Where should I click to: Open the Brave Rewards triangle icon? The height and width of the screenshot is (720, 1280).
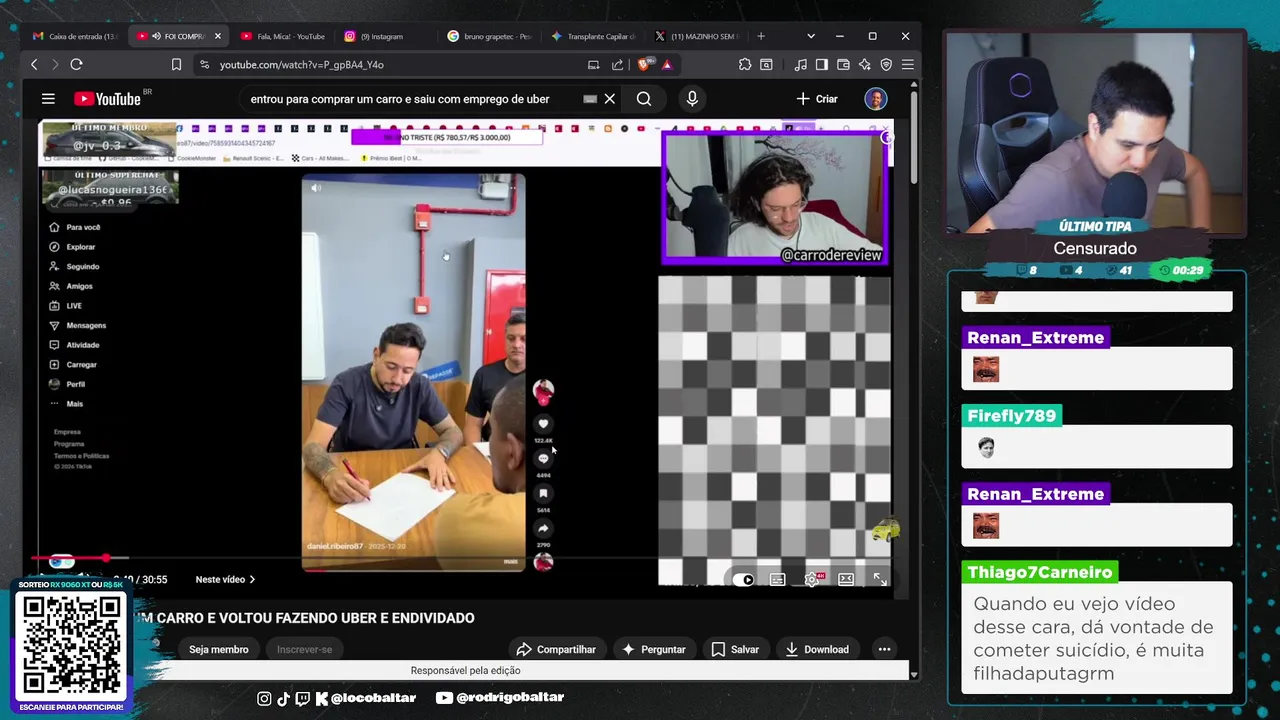[x=667, y=64]
